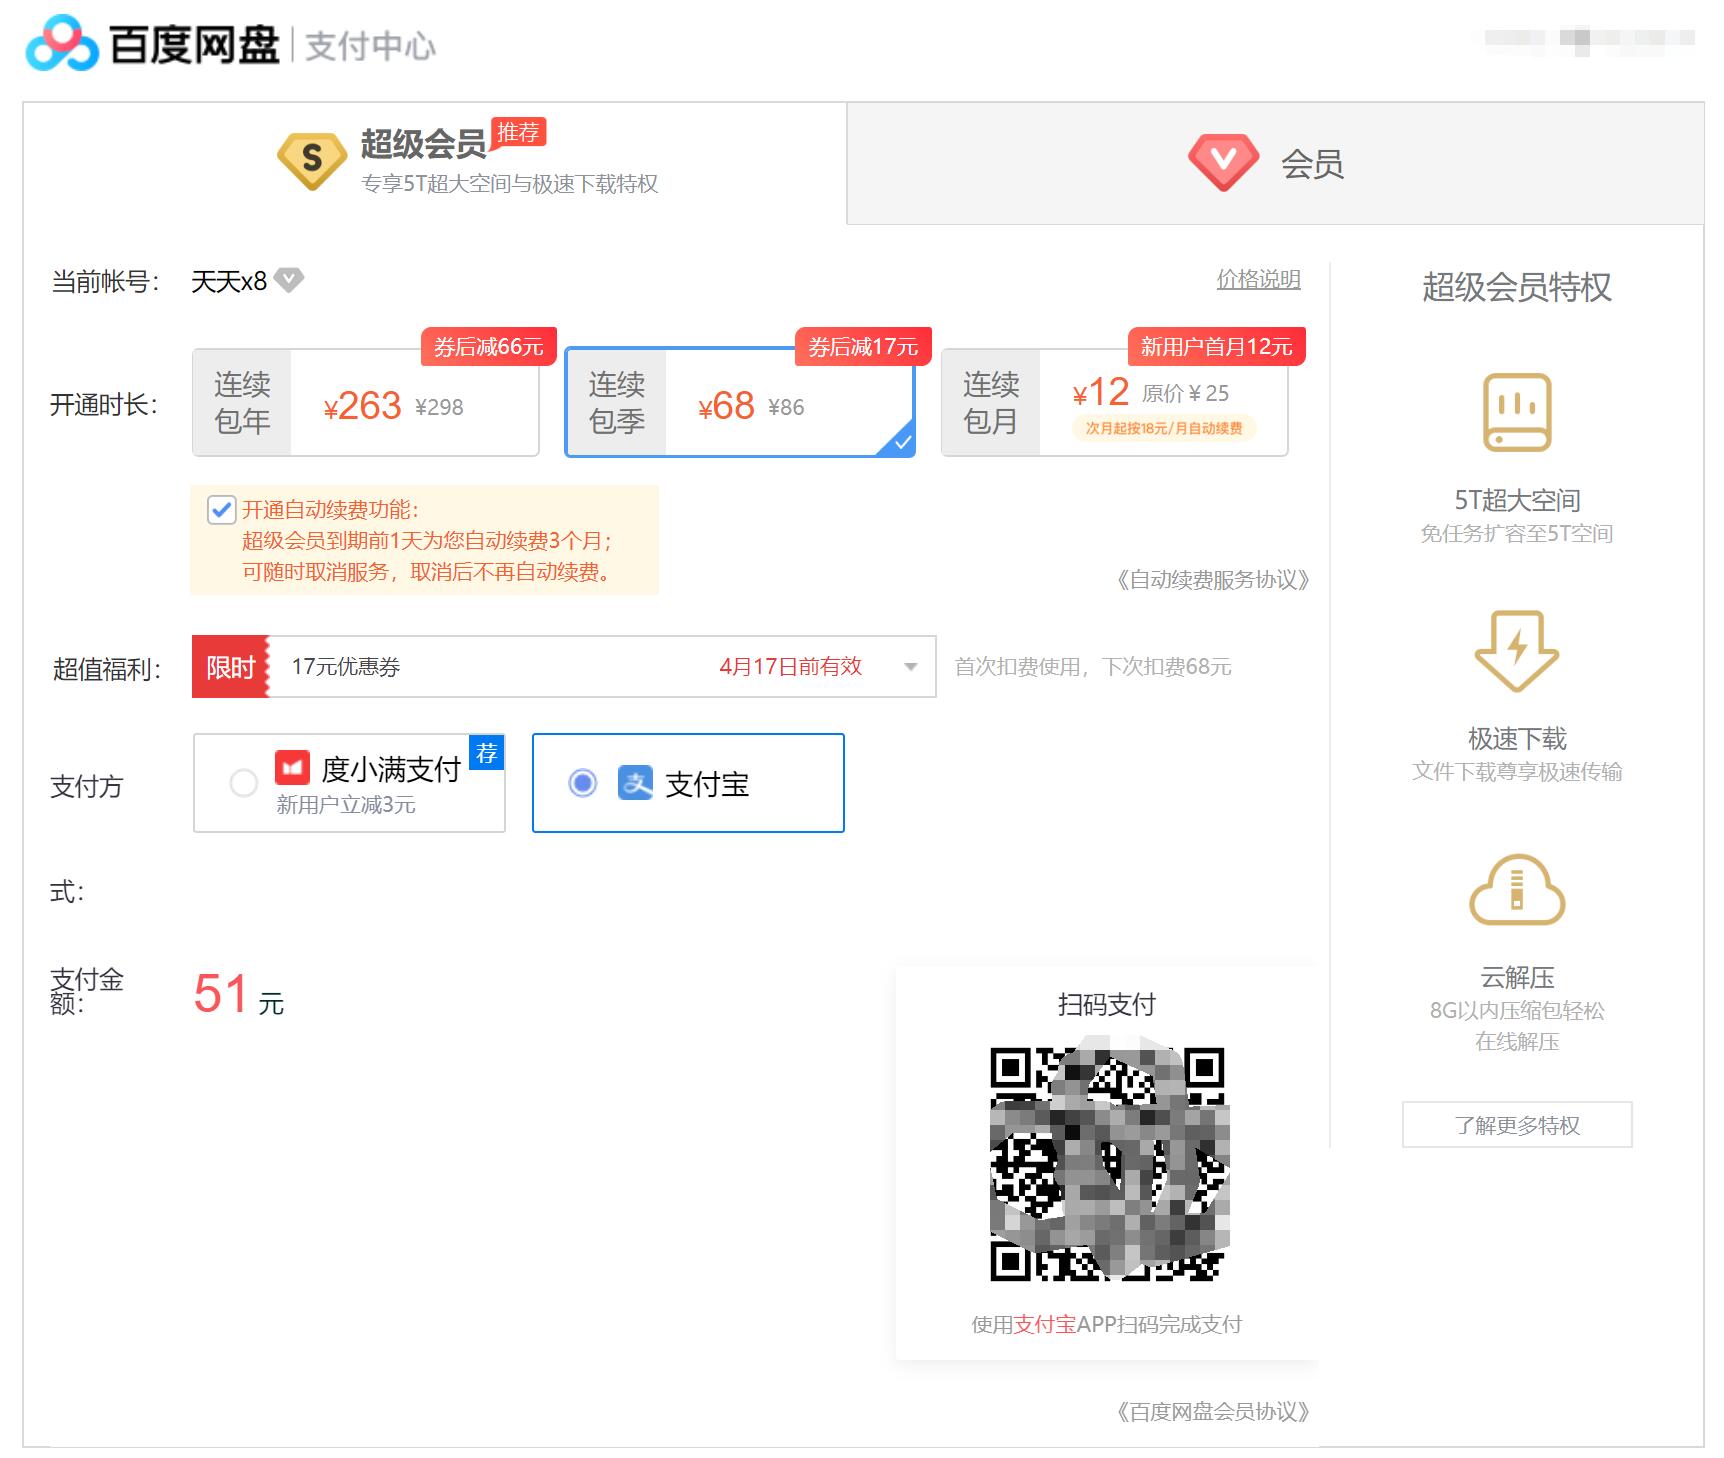The width and height of the screenshot is (1724, 1458).
Task: Click the 了解更多特权 button
Action: pos(1517,1125)
